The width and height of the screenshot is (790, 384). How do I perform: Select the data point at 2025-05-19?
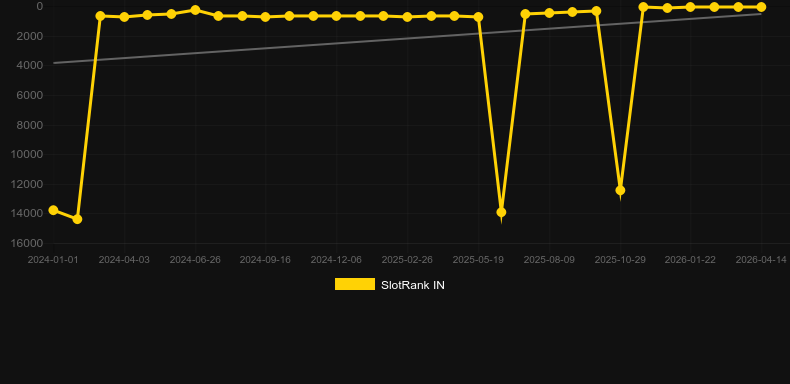coord(478,17)
